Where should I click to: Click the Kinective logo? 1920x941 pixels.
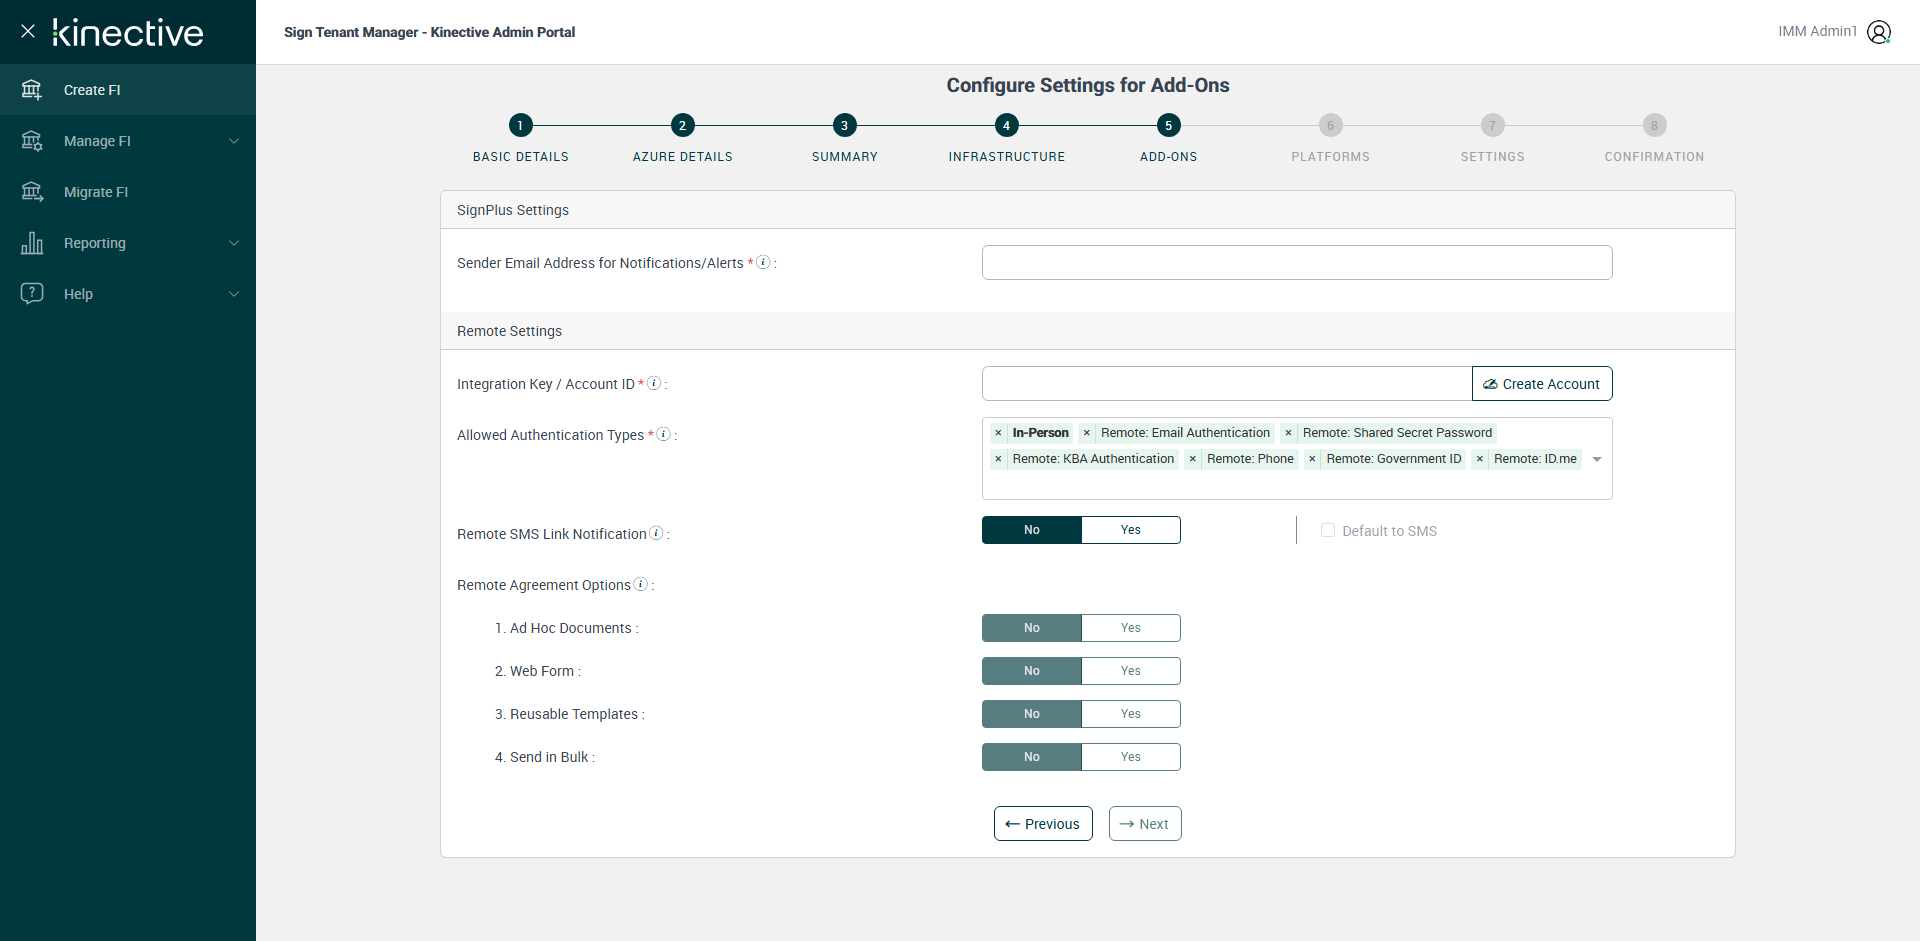[128, 33]
